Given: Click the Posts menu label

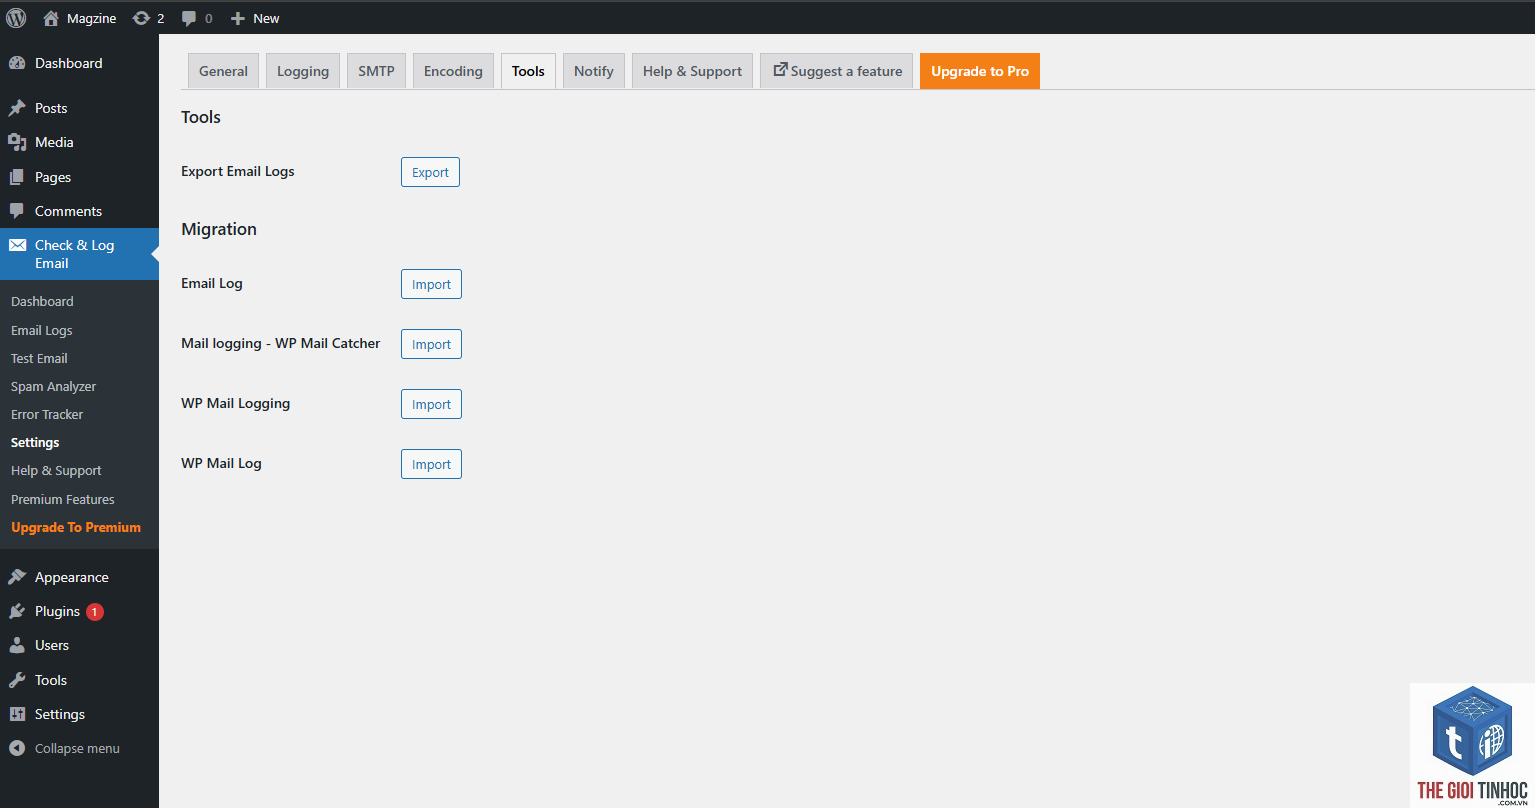Looking at the screenshot, I should pyautogui.click(x=51, y=108).
